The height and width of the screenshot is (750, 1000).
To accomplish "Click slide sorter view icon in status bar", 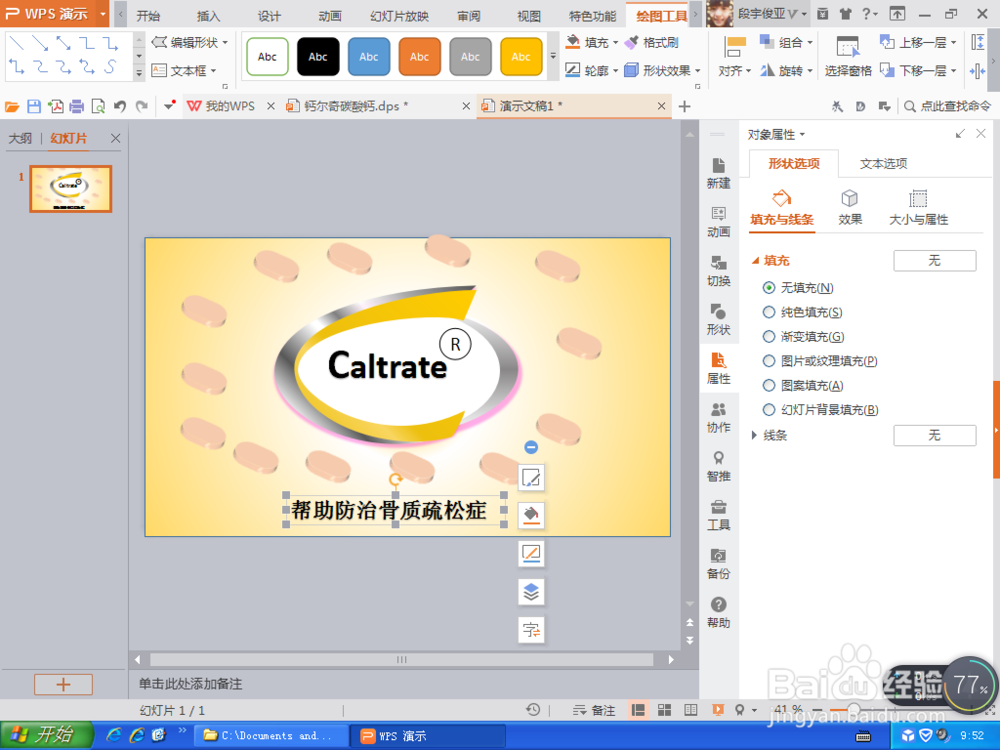I will click(x=665, y=710).
